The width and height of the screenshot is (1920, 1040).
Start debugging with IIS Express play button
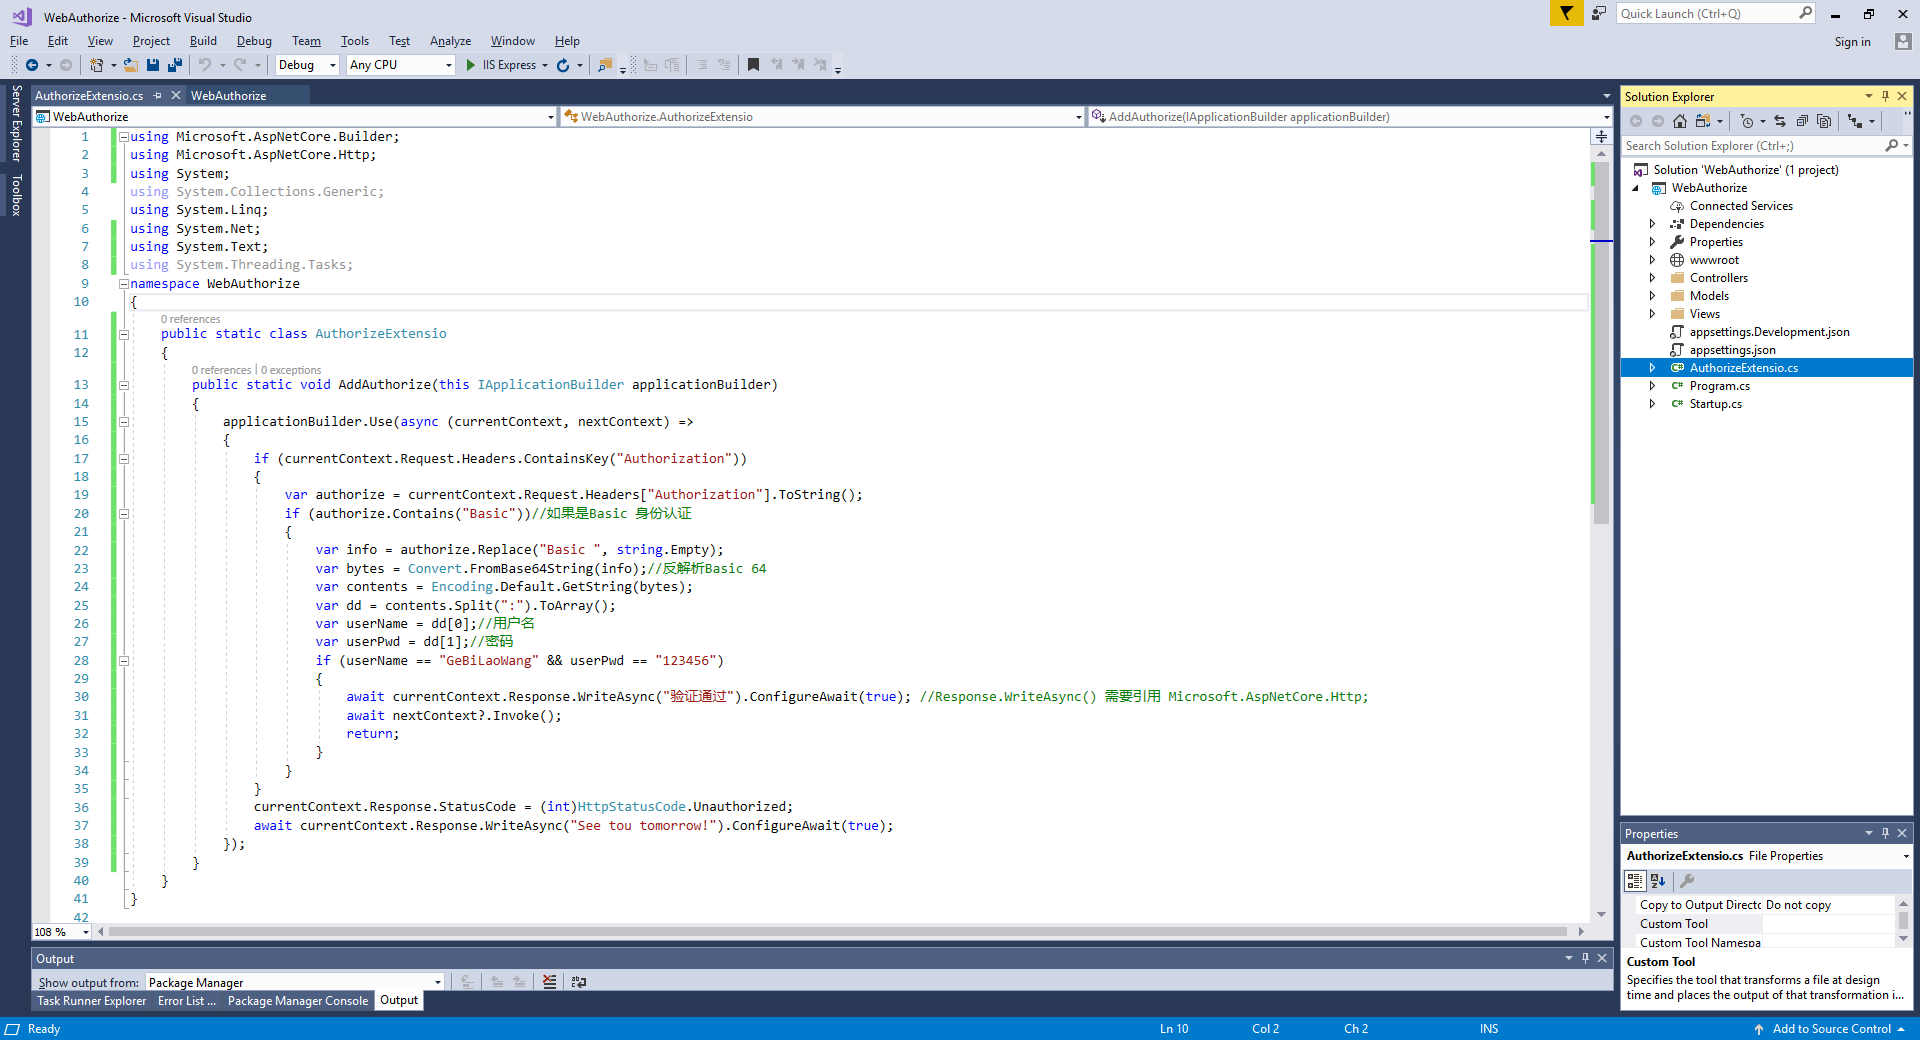(x=471, y=65)
